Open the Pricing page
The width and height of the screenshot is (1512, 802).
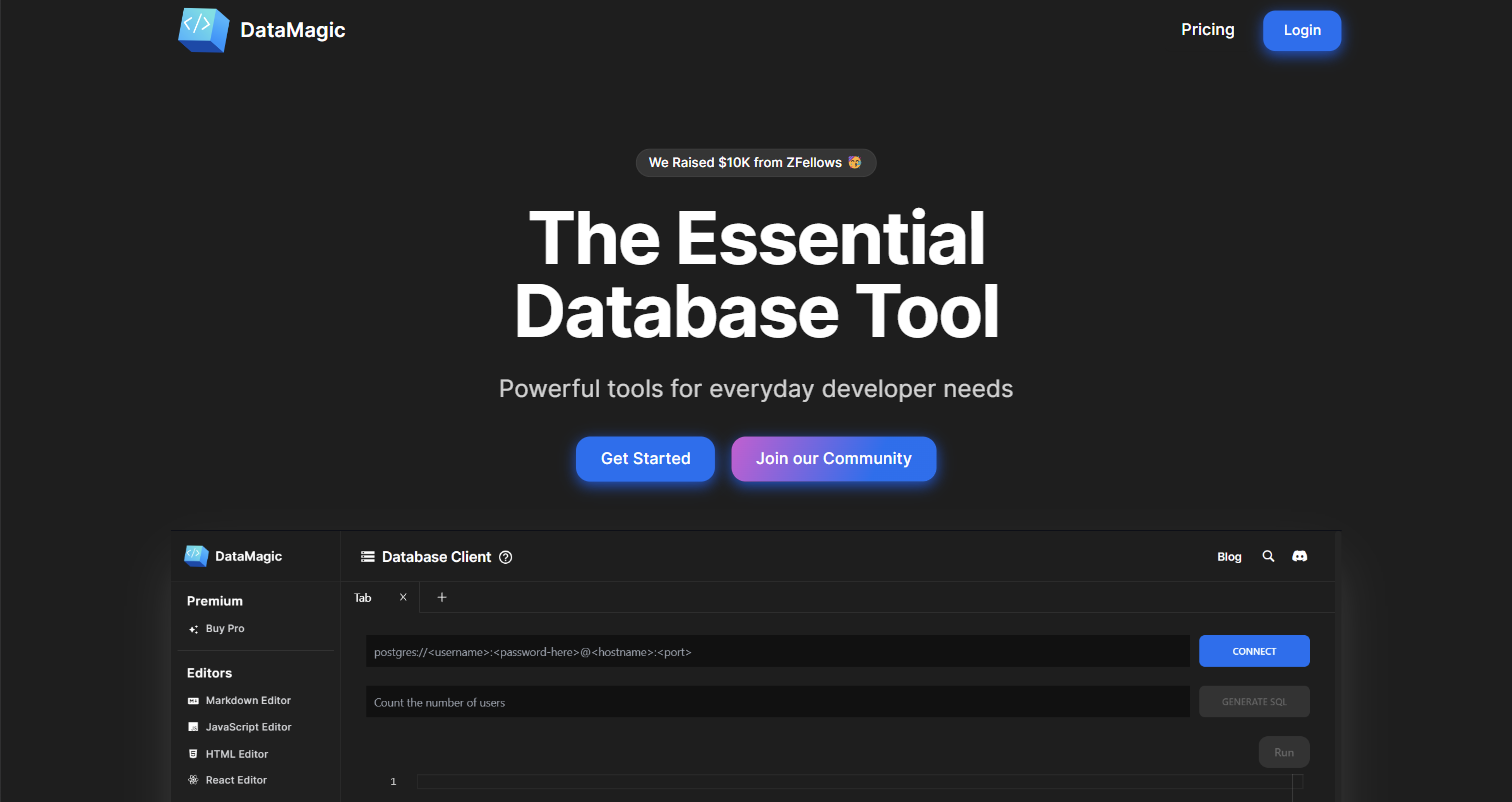pyautogui.click(x=1207, y=29)
